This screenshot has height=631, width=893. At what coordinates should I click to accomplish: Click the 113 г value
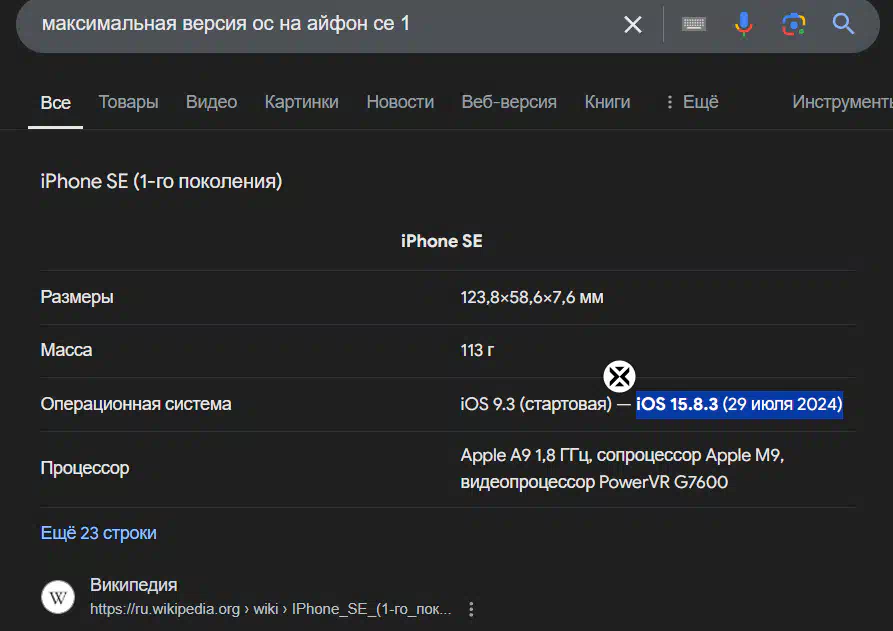coord(477,350)
